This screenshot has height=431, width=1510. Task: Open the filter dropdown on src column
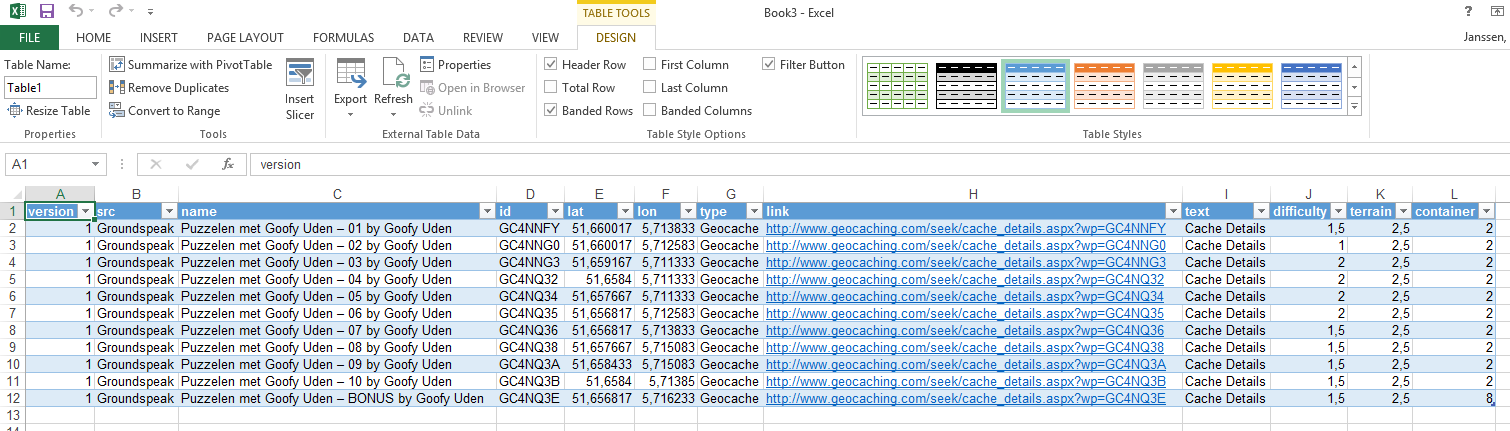point(169,211)
